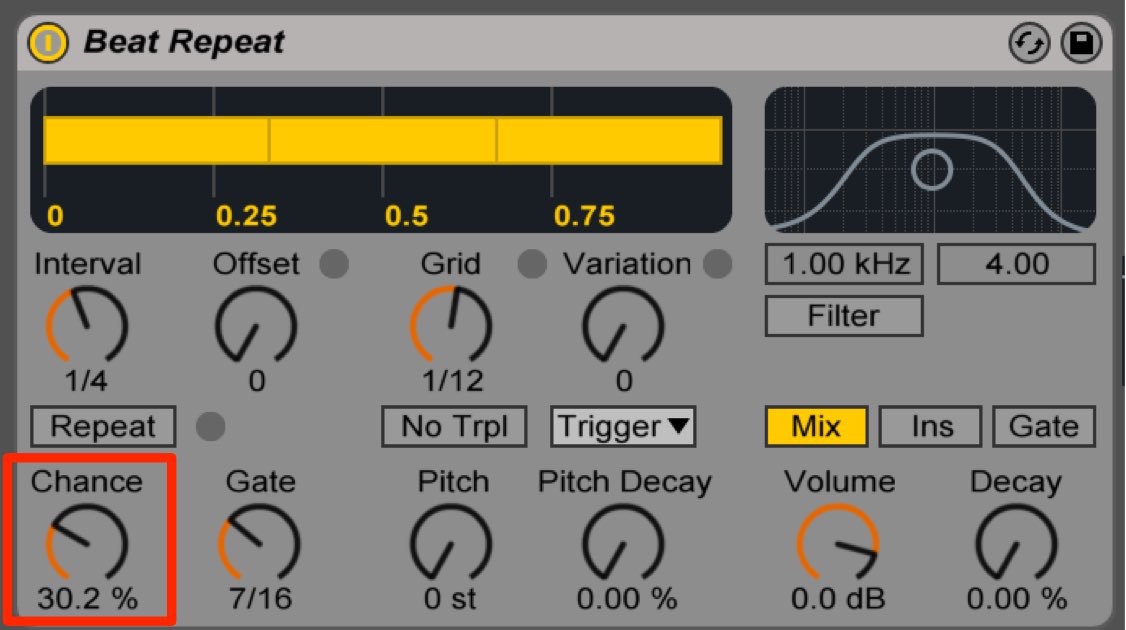Image resolution: width=1126 pixels, height=630 pixels.
Task: Adjust the Pitch Decay knob
Action: pyautogui.click(x=623, y=542)
